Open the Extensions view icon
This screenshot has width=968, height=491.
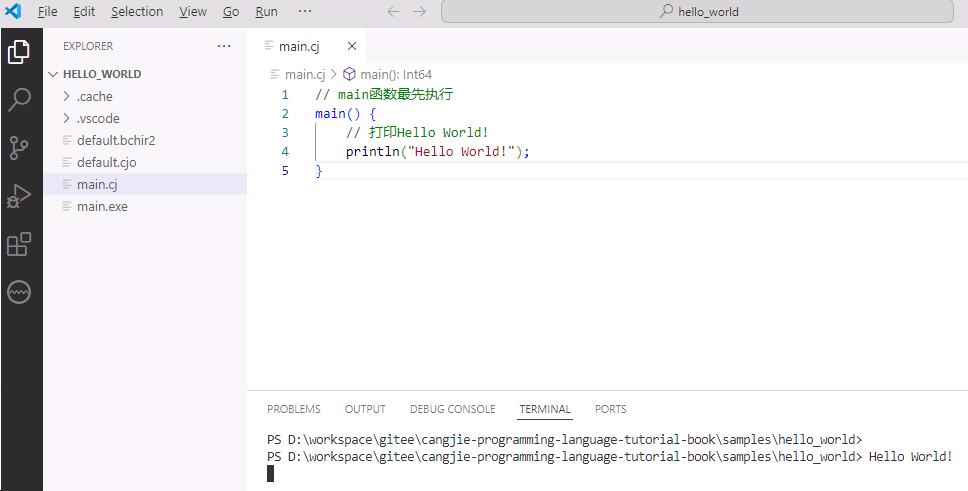[x=19, y=244]
